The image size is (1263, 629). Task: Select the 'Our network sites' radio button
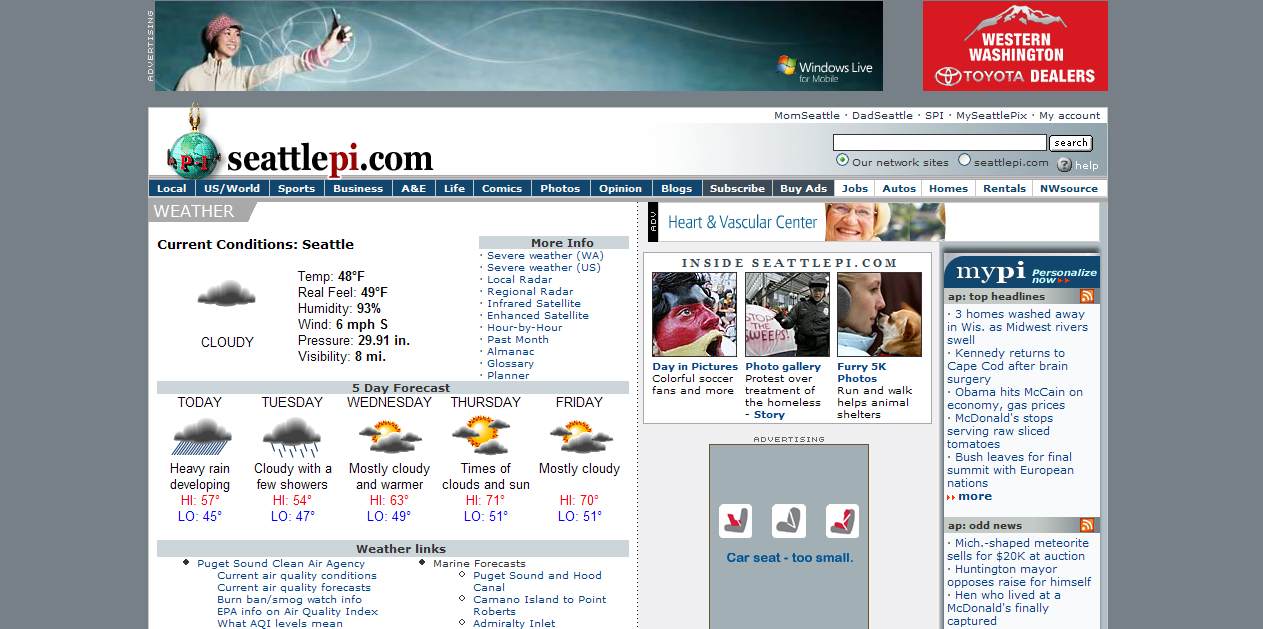point(842,160)
